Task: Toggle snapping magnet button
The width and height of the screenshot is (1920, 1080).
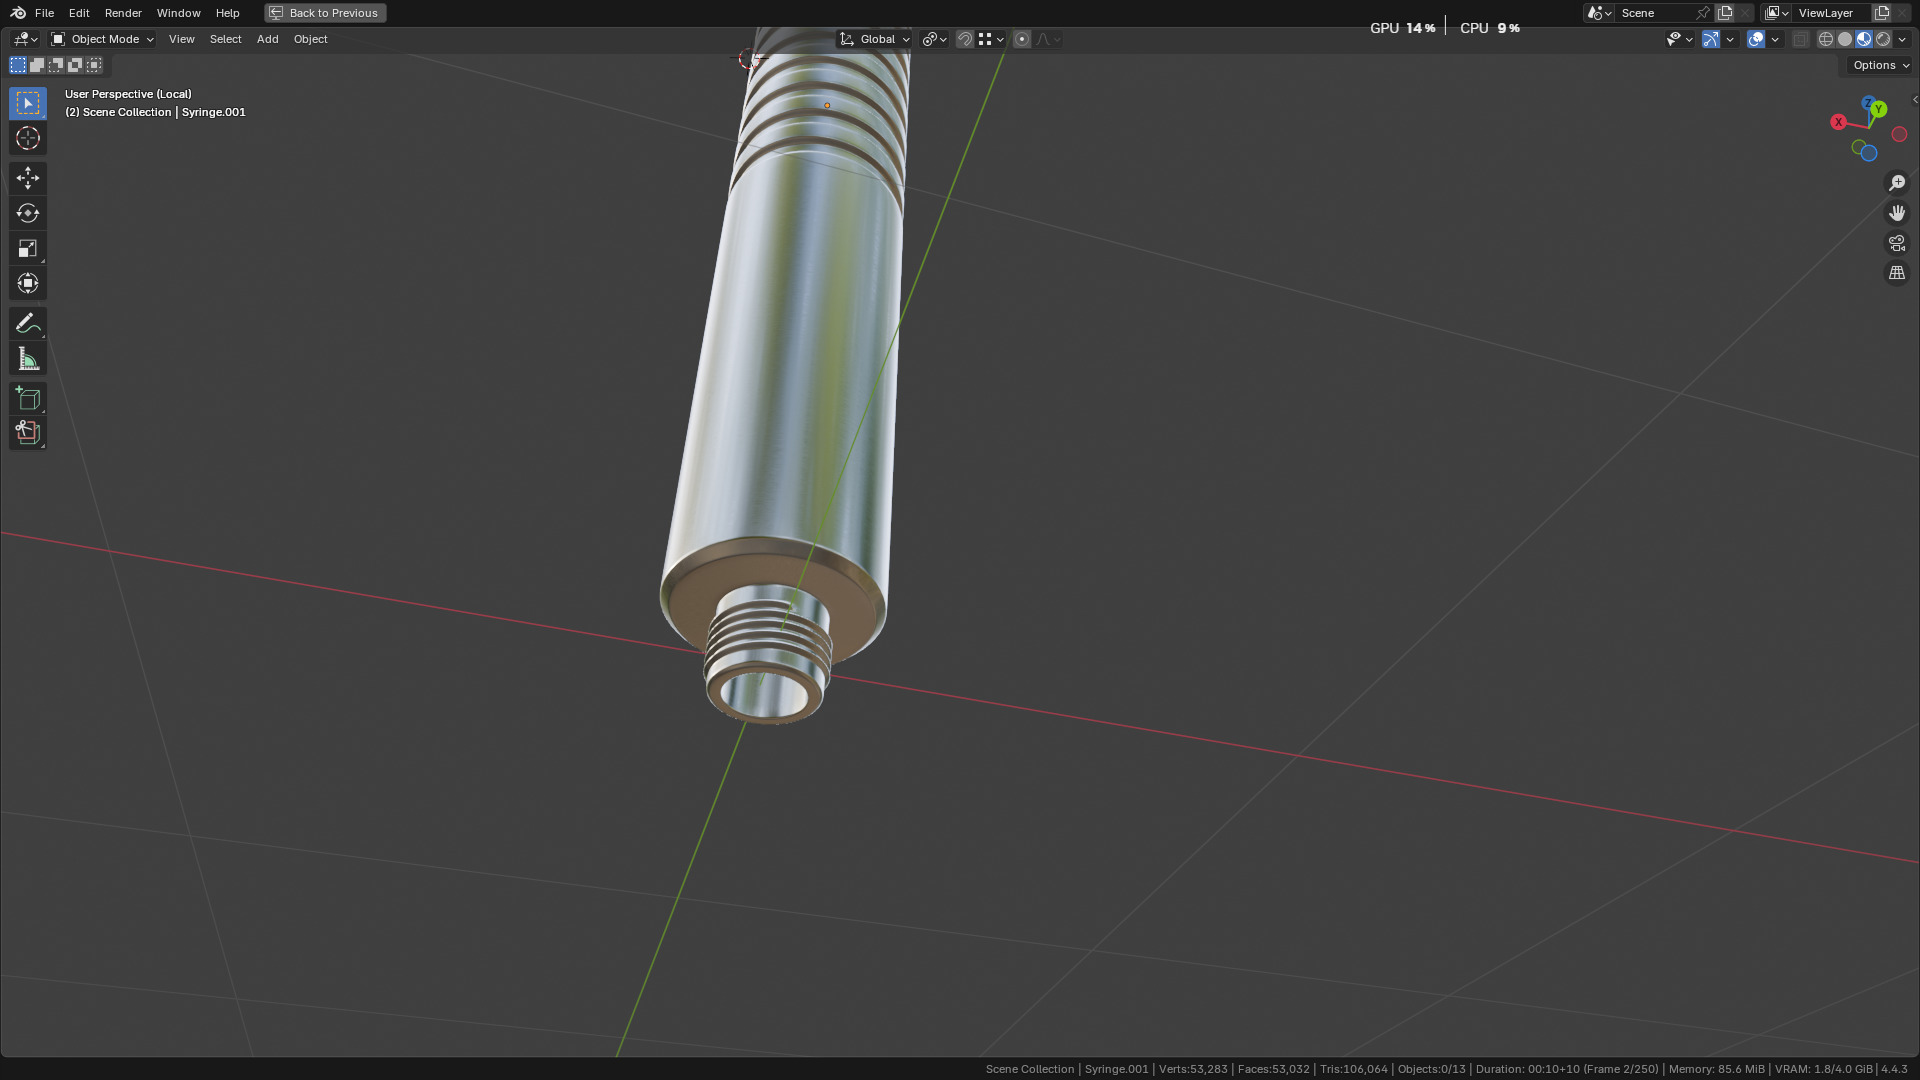Action: pos(965,39)
